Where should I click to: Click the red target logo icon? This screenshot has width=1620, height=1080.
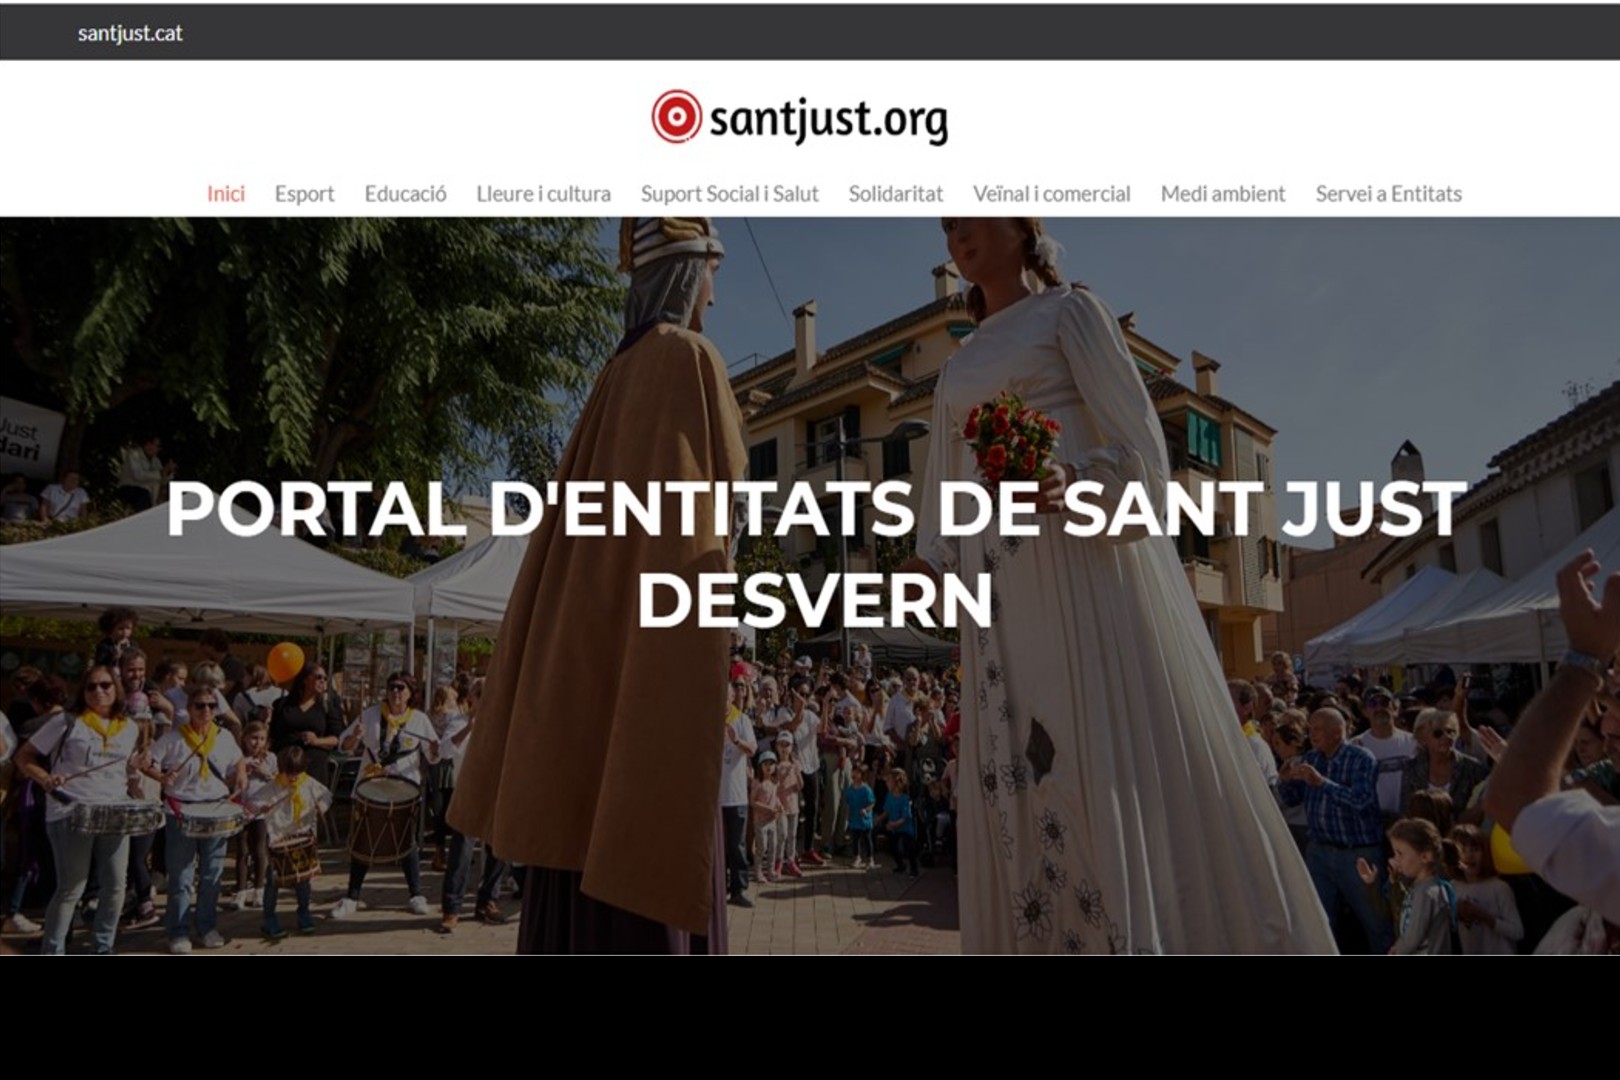[676, 117]
